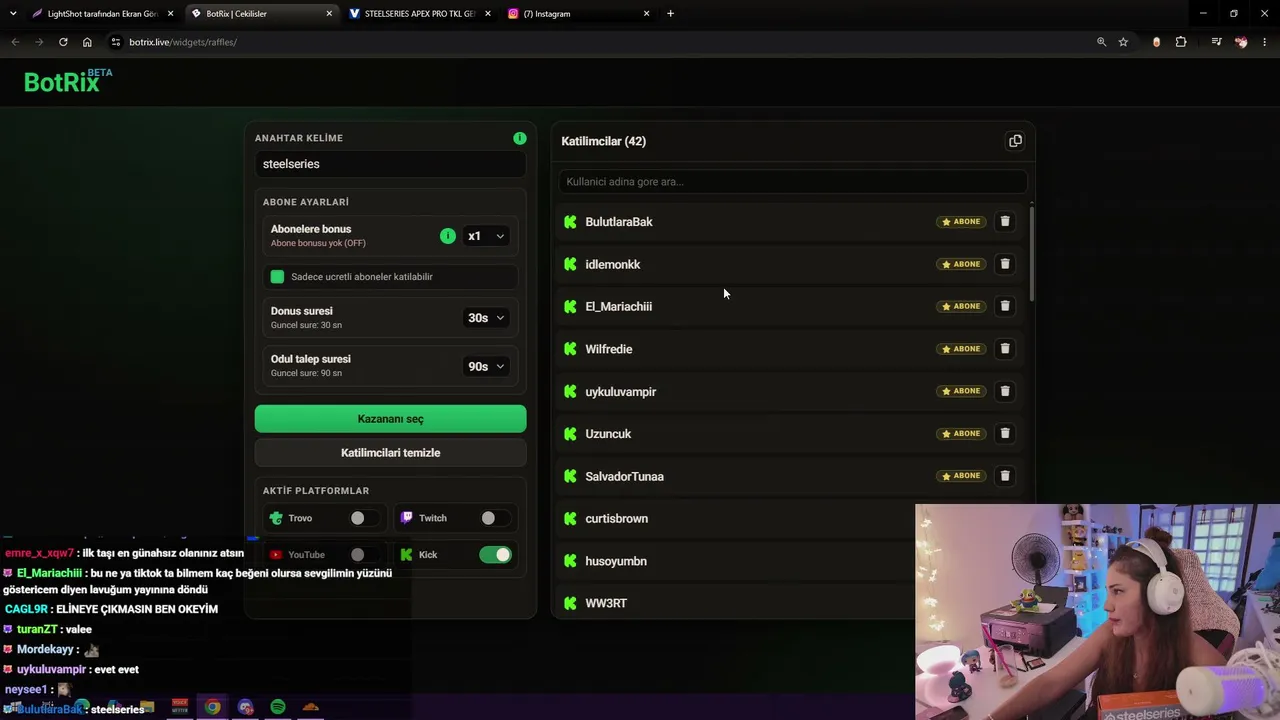Screen dimensions: 1280x720
Task: Close the Instagram tab
Action: (646, 14)
